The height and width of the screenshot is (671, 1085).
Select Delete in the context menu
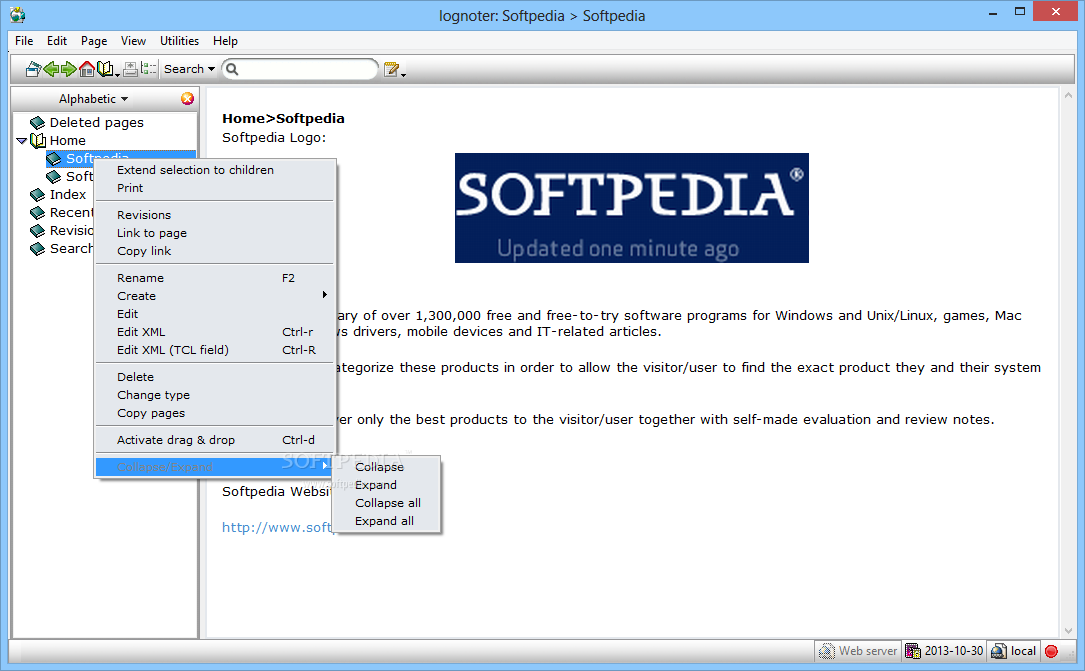pos(215,376)
